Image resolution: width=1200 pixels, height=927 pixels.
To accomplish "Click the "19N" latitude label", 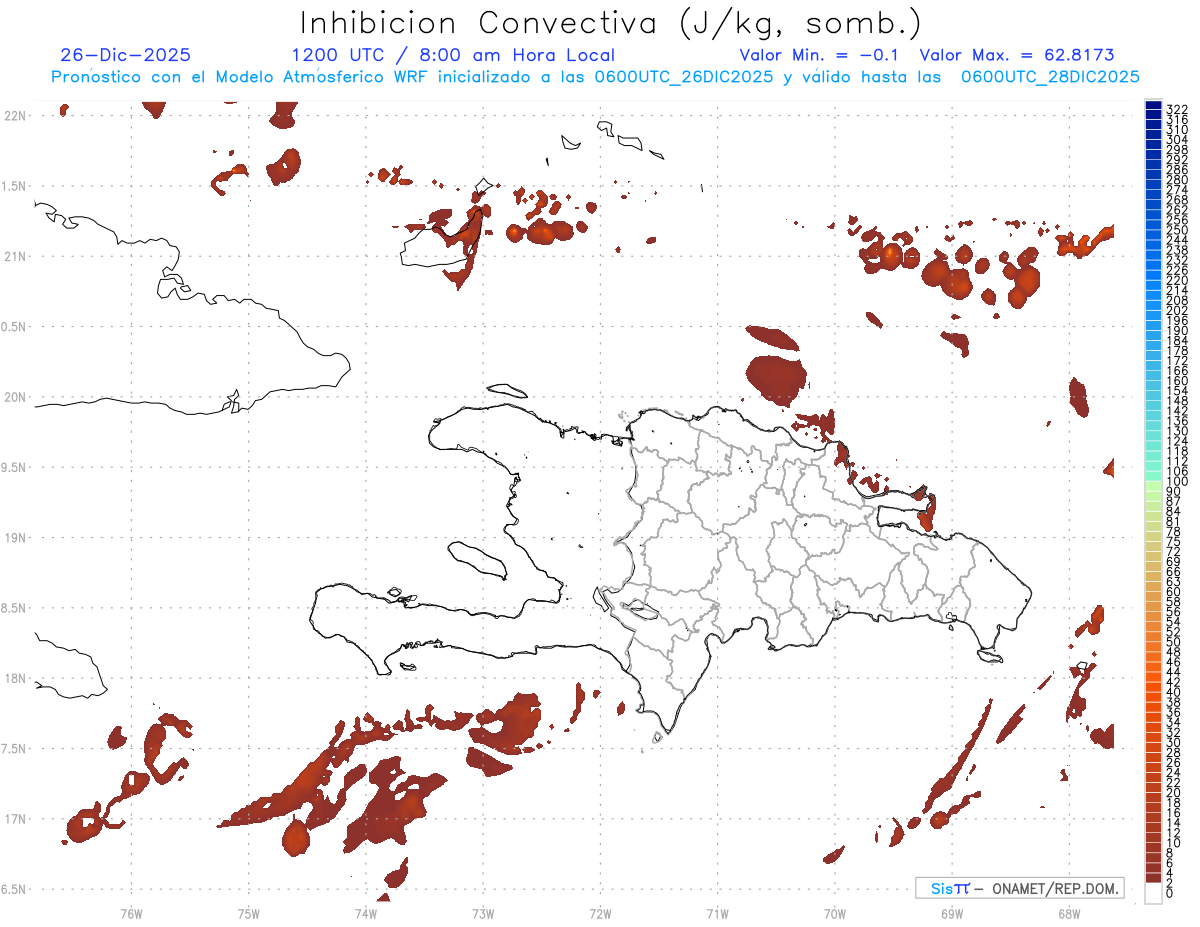I will coord(14,537).
